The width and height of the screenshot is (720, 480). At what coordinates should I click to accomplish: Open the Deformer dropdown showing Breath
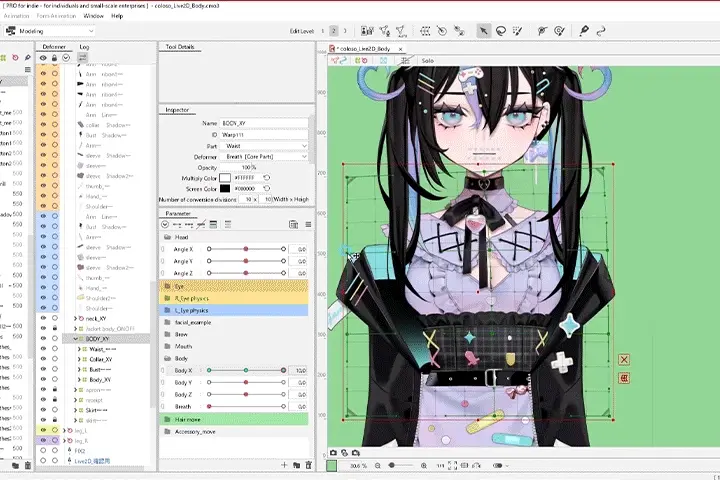point(264,157)
